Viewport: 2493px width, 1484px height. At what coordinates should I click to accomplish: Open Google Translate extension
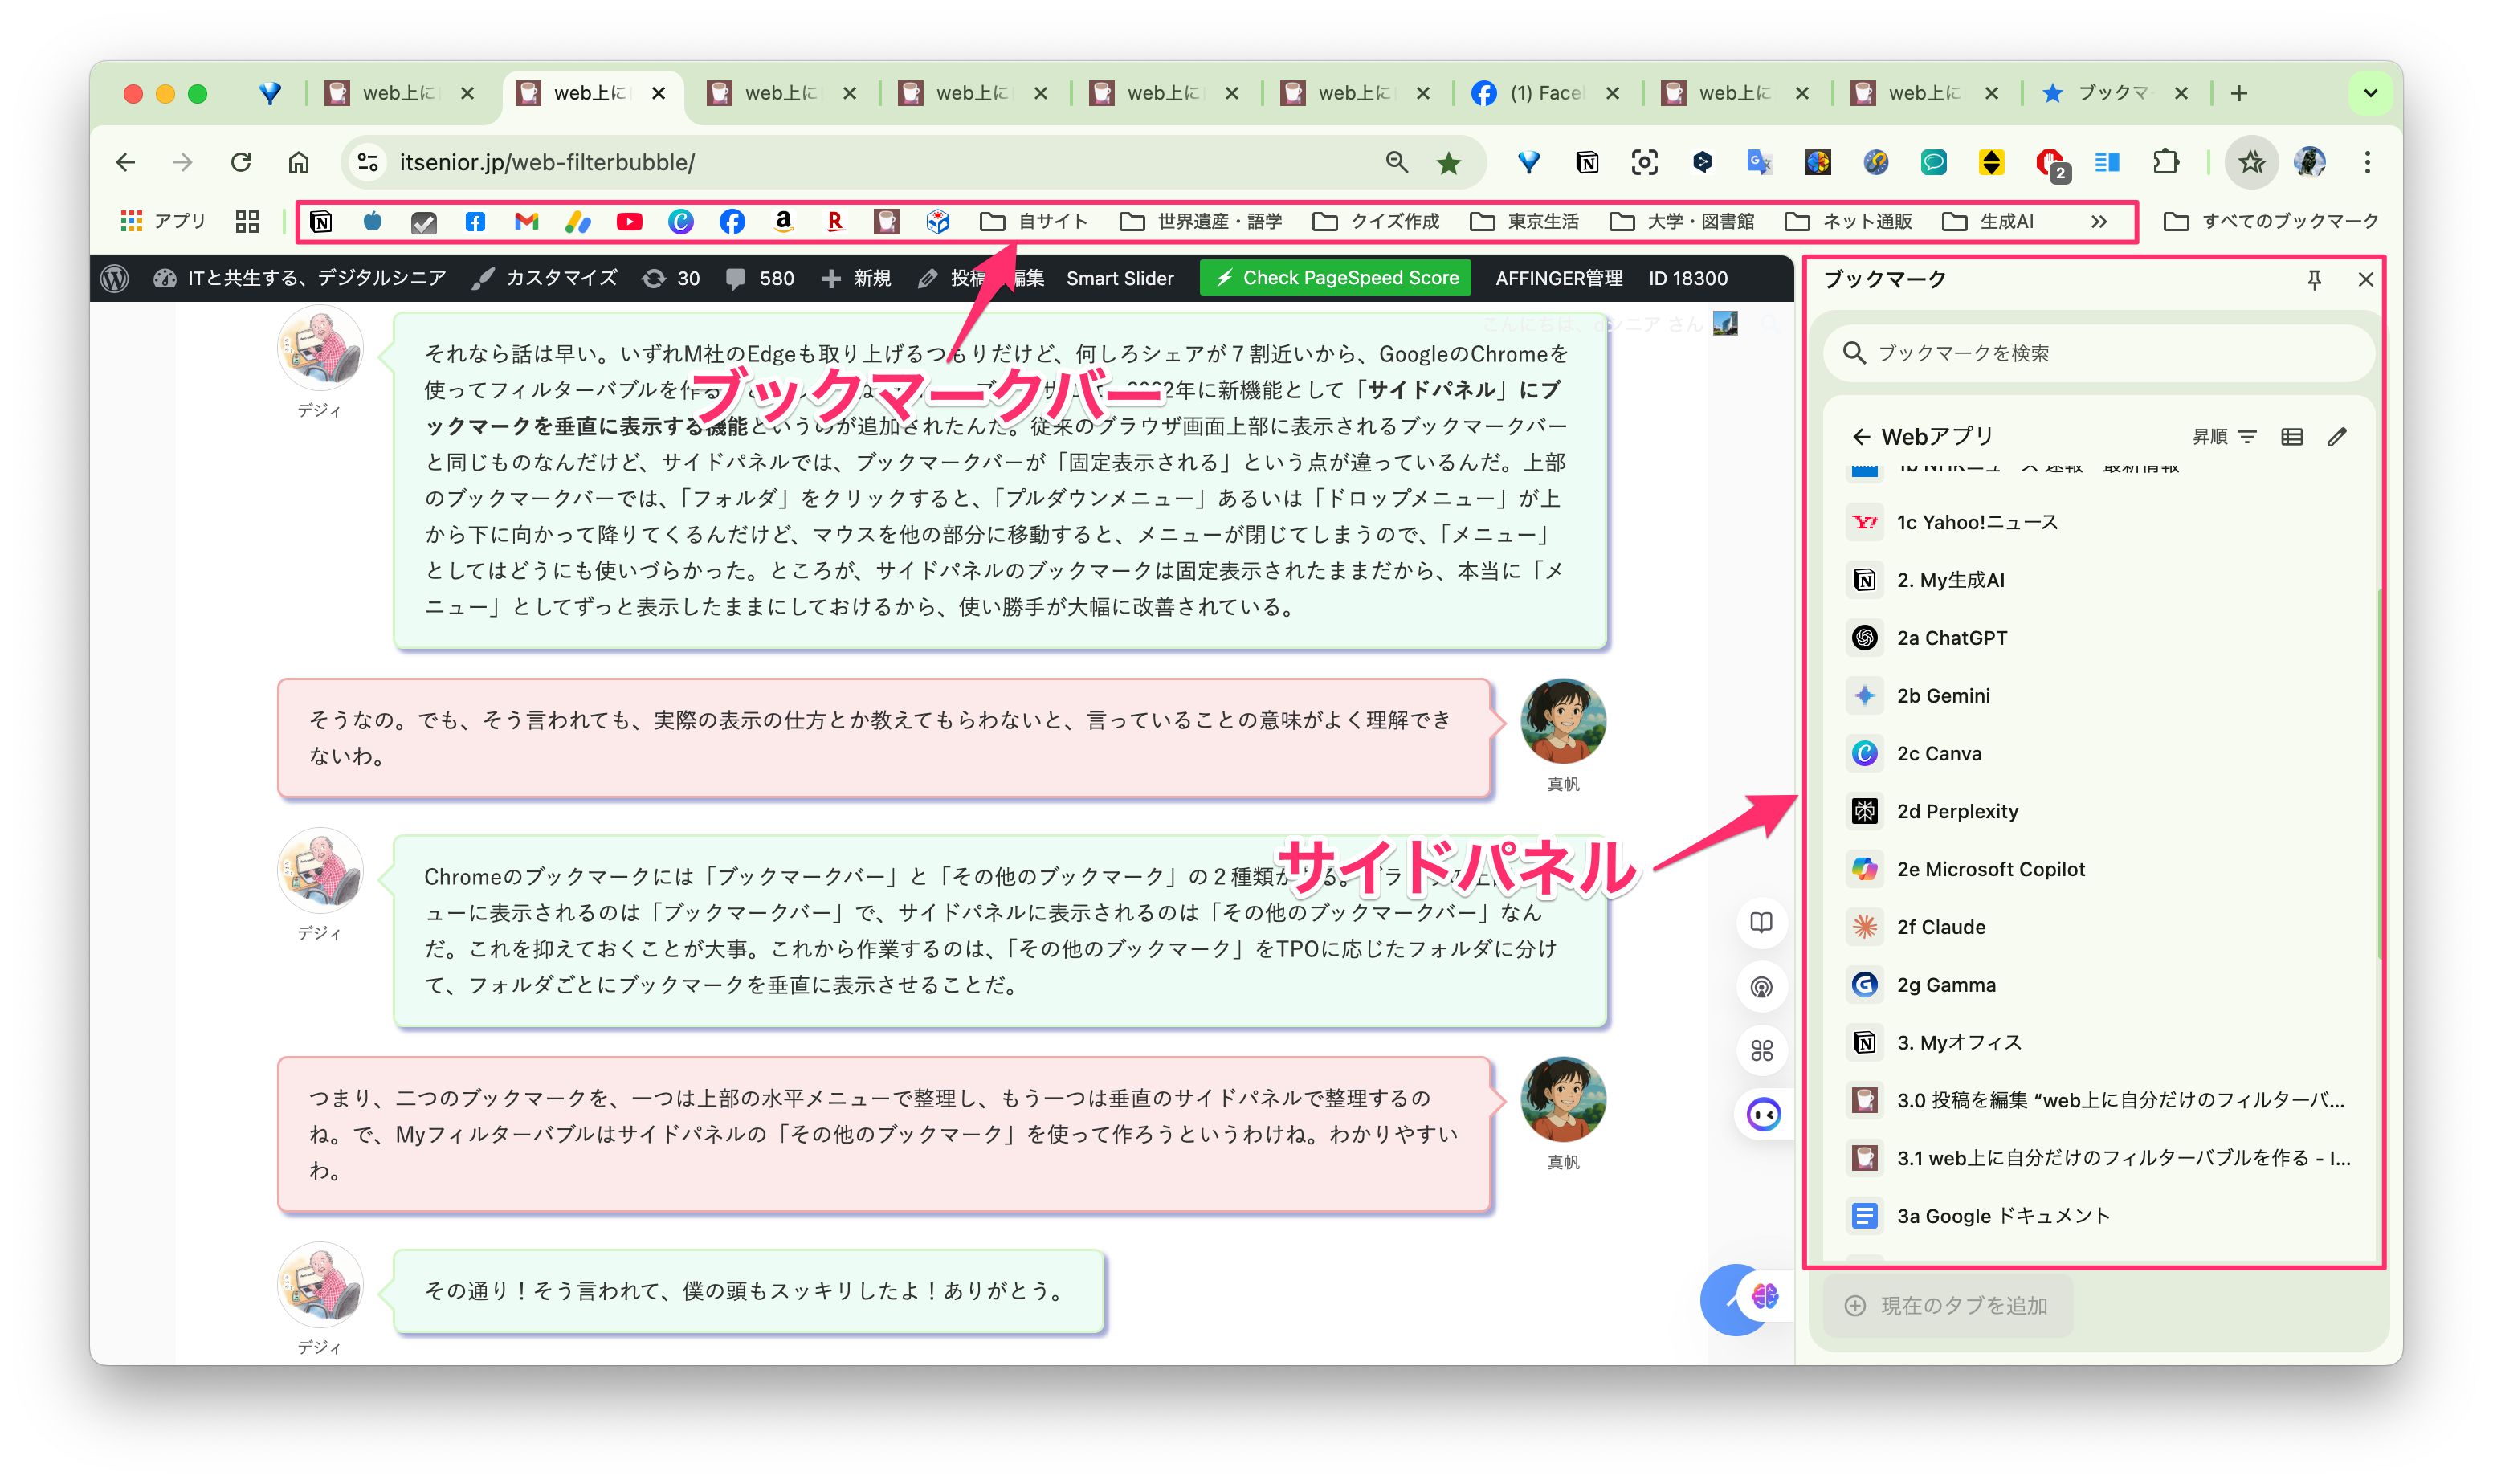coord(1758,162)
